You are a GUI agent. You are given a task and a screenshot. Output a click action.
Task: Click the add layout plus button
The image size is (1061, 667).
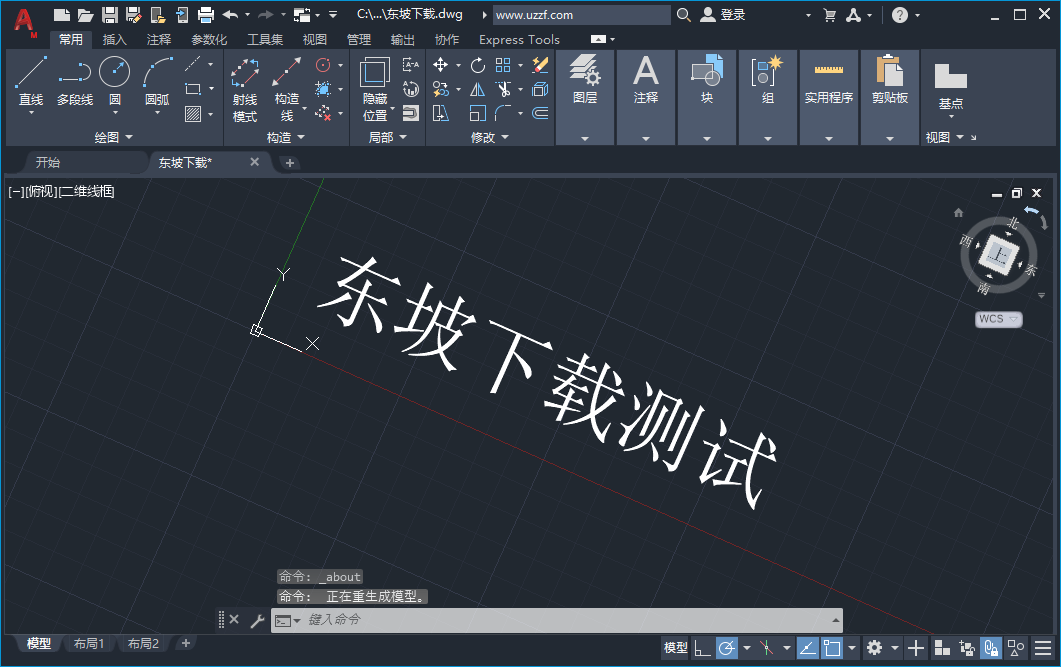tap(186, 643)
